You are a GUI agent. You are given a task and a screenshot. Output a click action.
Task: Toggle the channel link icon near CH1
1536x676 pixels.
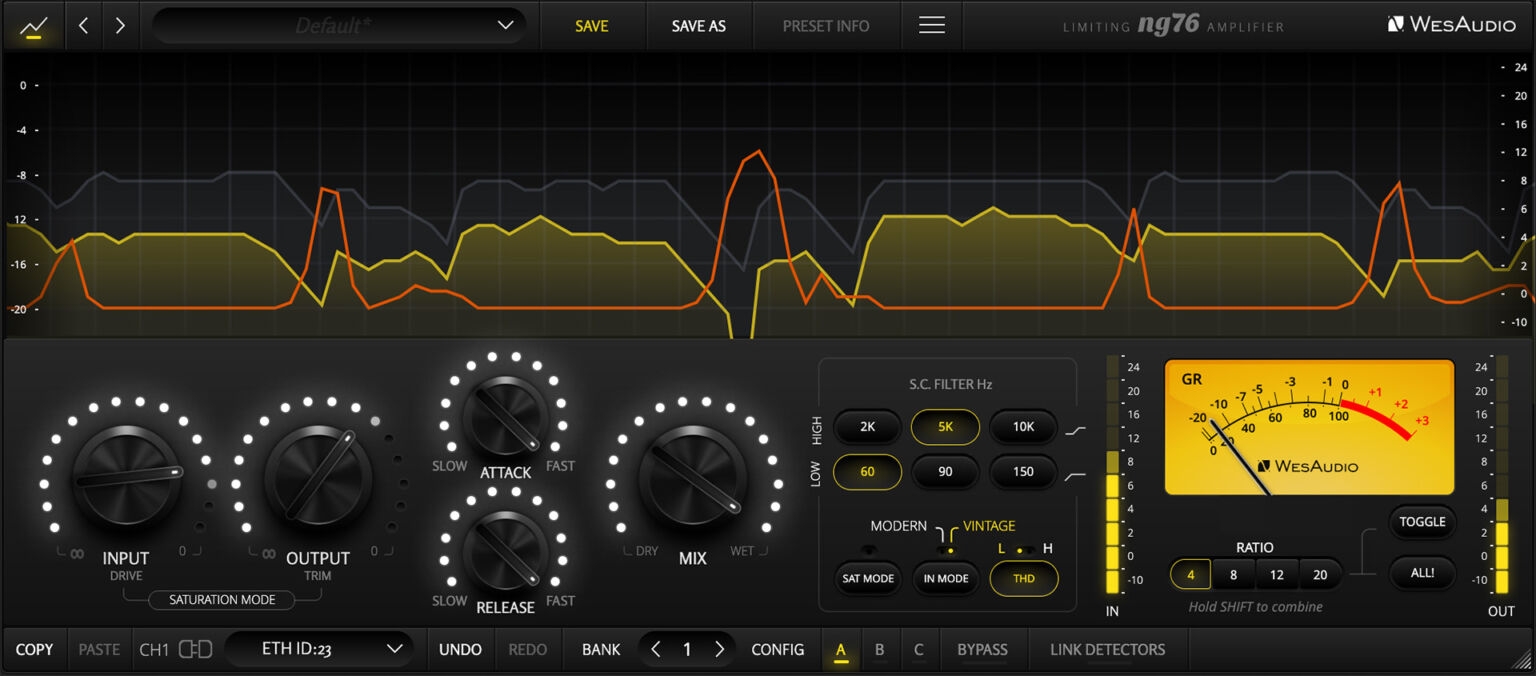[196, 650]
